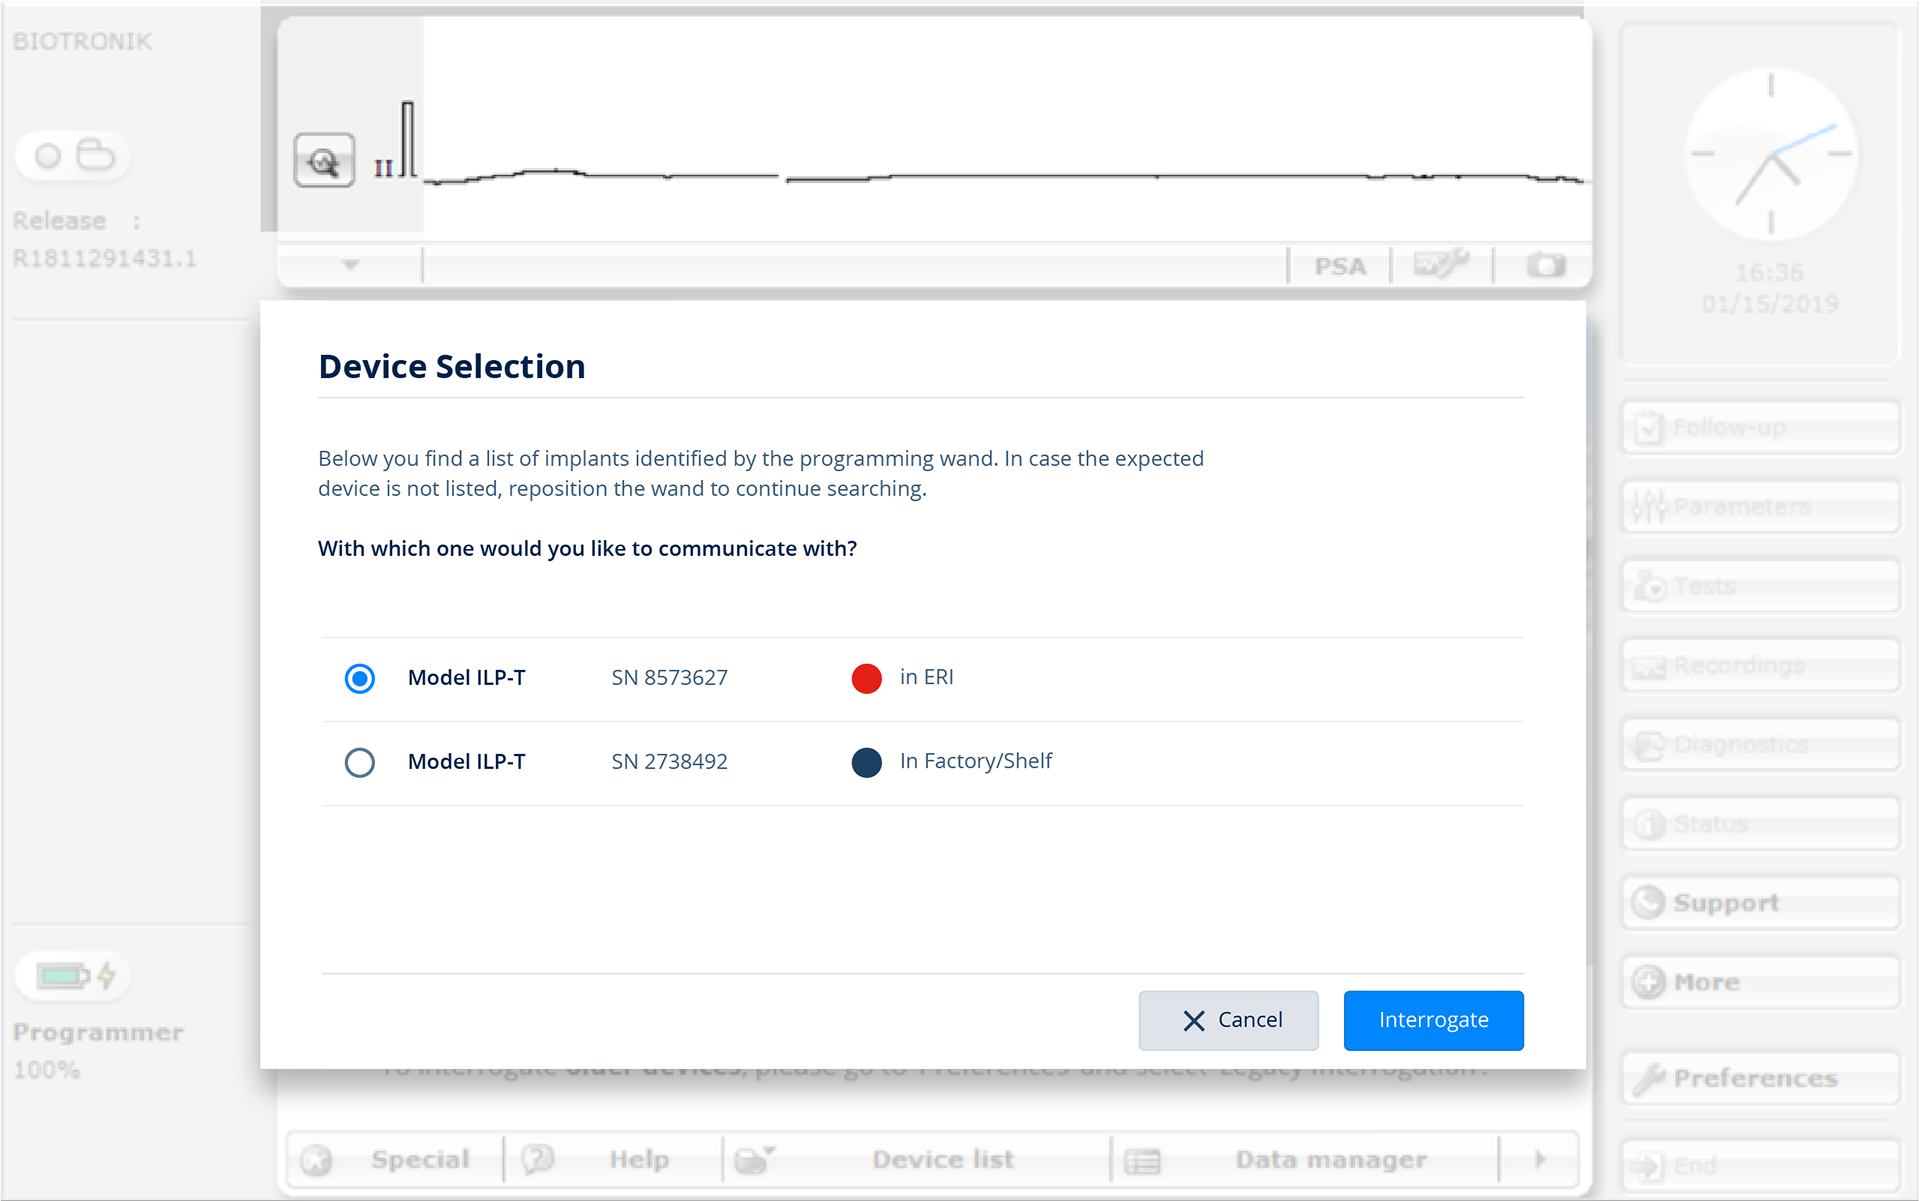Click the Parameters sliders icon
The width and height of the screenshot is (1920, 1201).
pyautogui.click(x=1649, y=507)
